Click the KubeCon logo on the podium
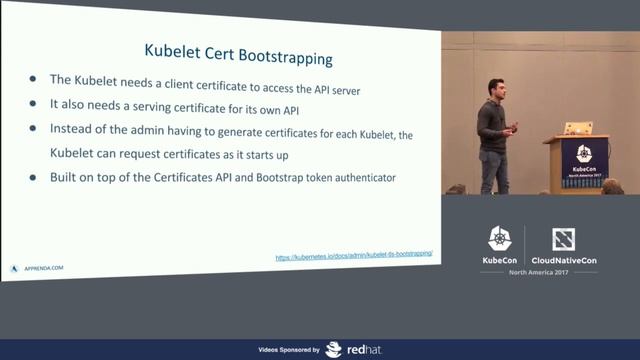 [584, 154]
